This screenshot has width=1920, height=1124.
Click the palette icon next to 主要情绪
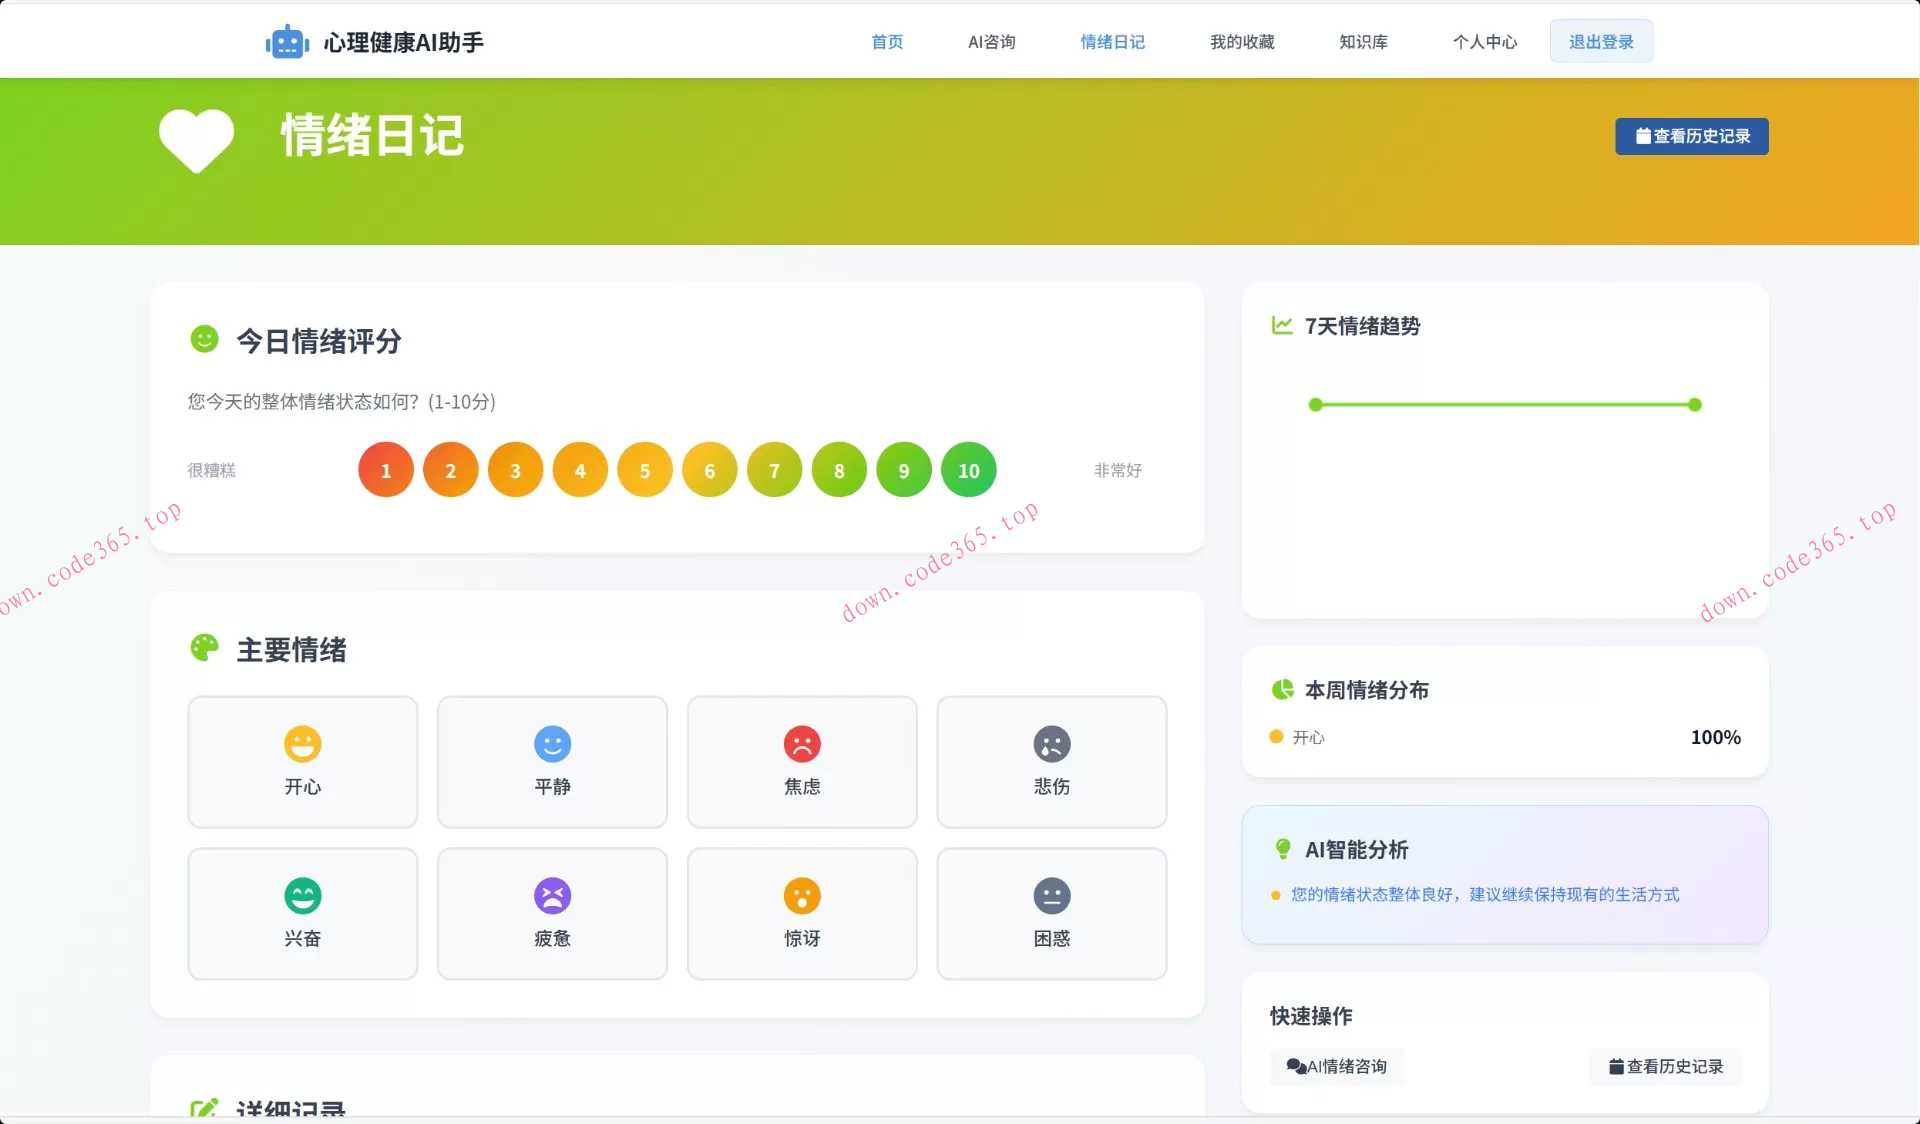pyautogui.click(x=204, y=649)
